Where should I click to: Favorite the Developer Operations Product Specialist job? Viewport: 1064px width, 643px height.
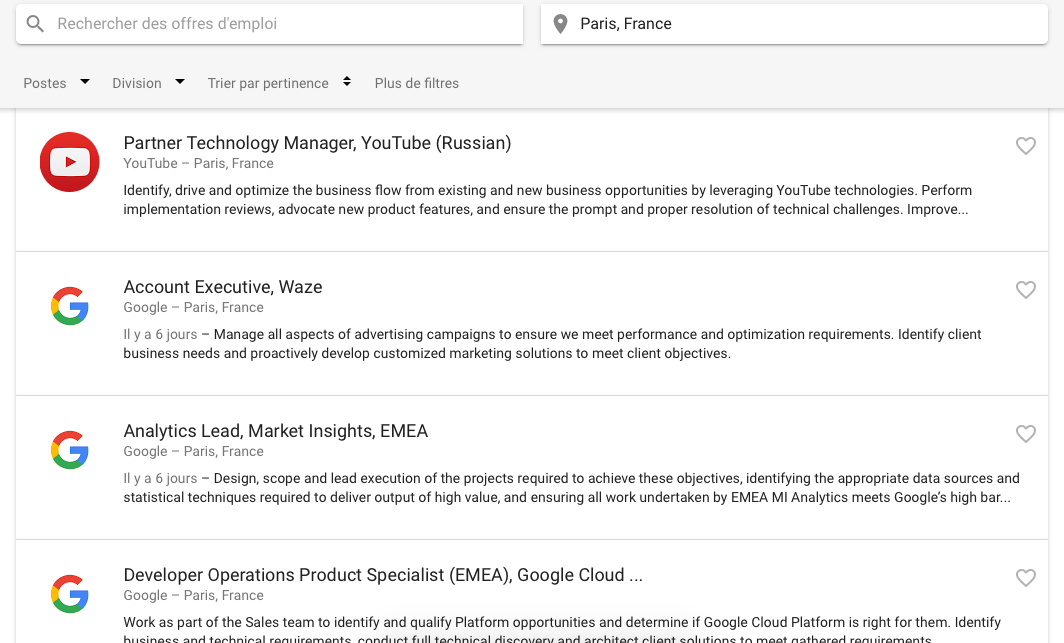pyautogui.click(x=1026, y=578)
